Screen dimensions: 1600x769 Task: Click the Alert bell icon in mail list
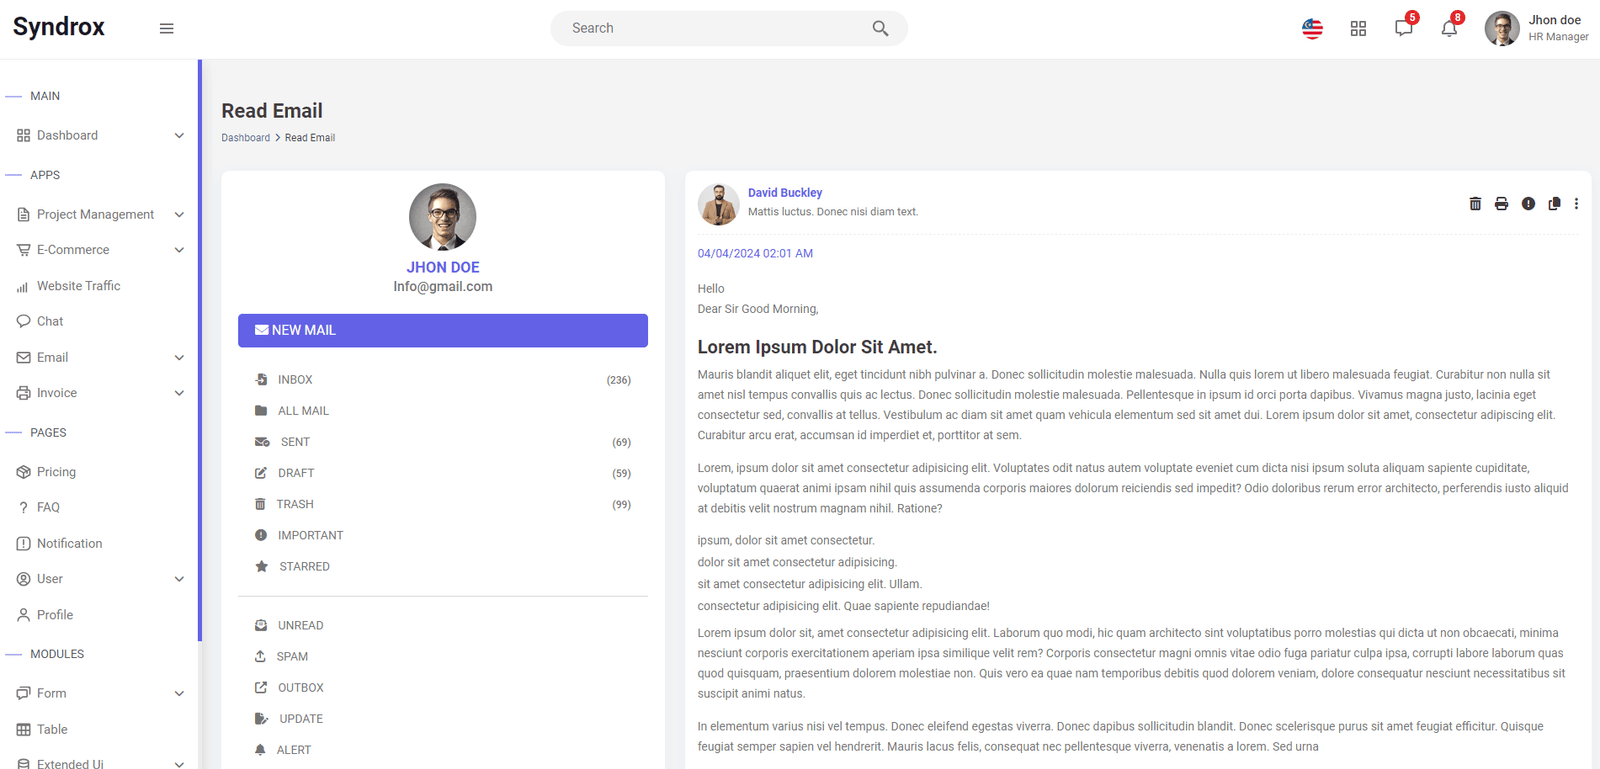260,749
